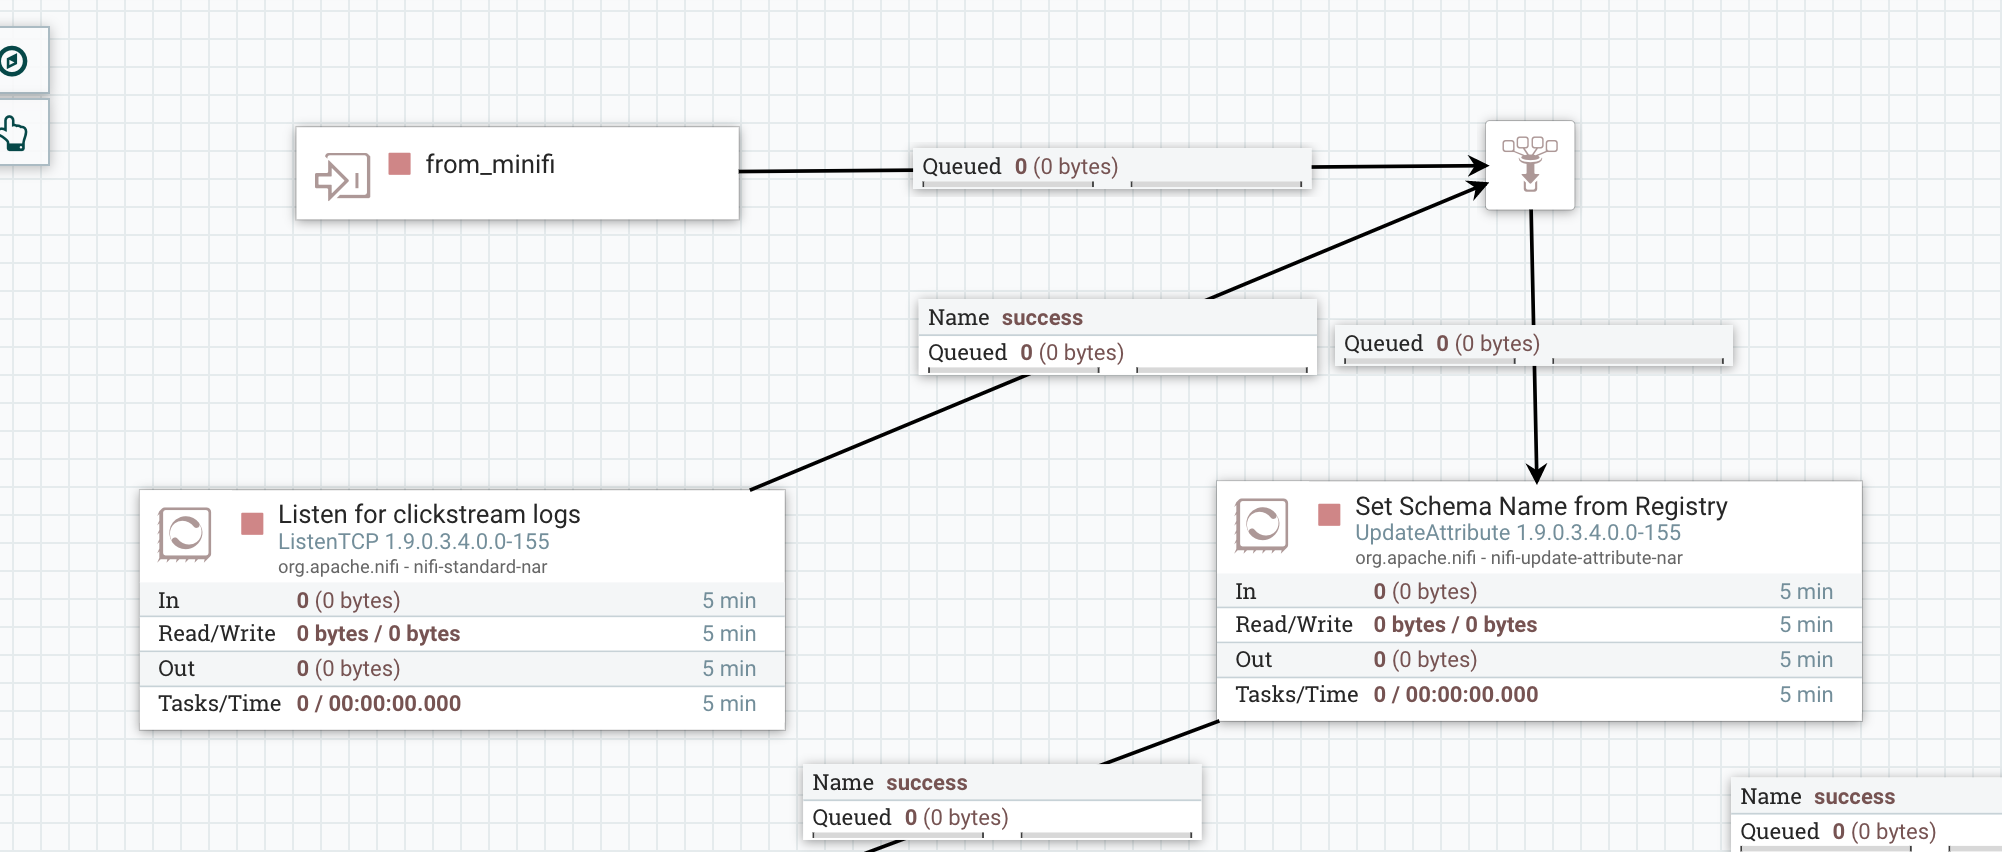The width and height of the screenshot is (2002, 852).
Task: Click the In row of Listen for clickstream logs
Action: point(462,600)
